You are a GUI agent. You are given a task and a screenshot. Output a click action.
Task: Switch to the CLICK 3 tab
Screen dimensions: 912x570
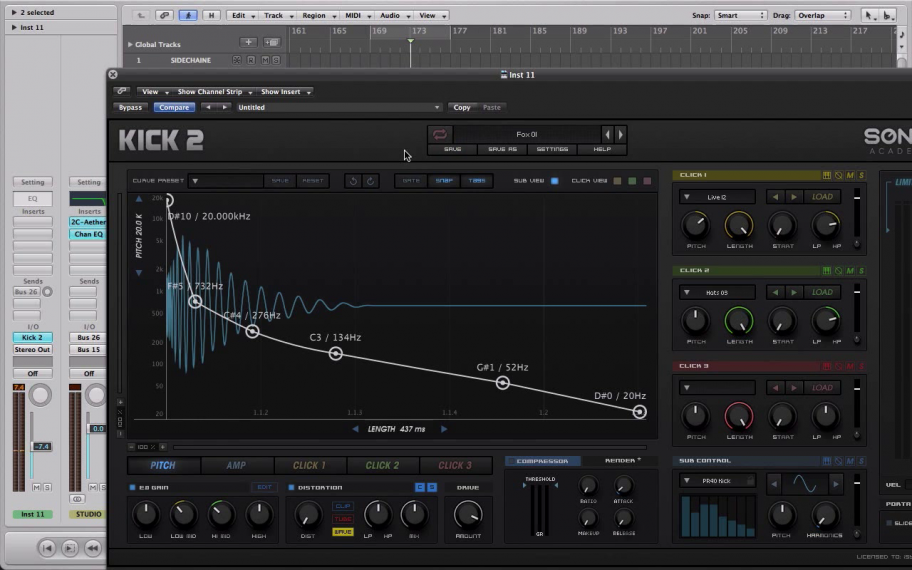pyautogui.click(x=455, y=465)
